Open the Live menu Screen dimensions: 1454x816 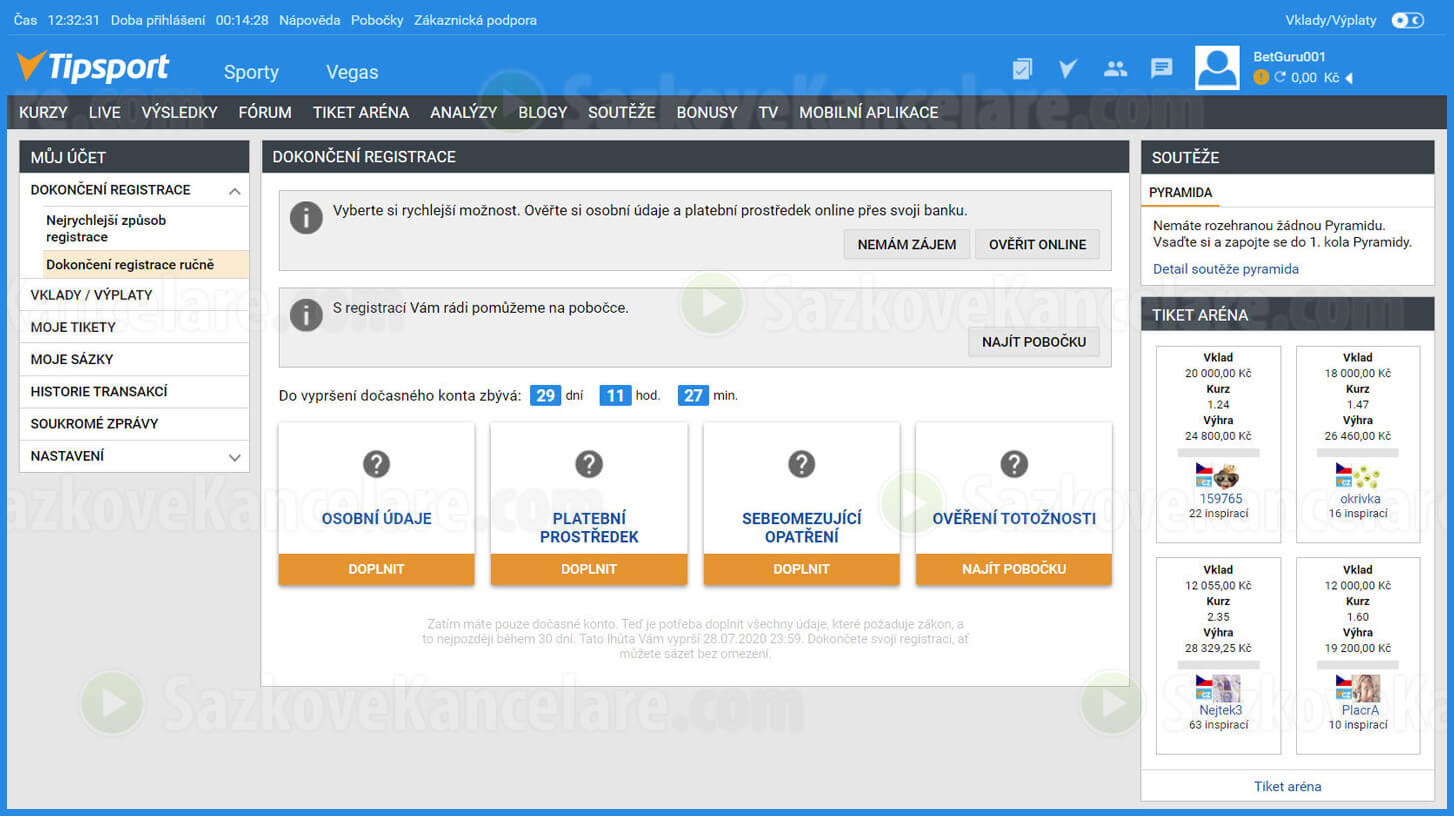coord(104,112)
